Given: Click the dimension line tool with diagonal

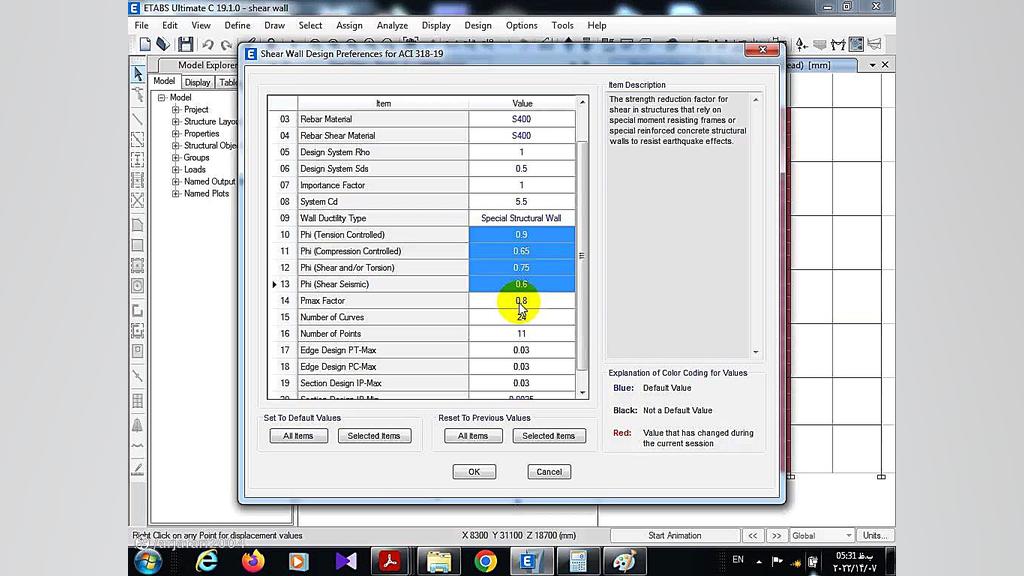Looking at the screenshot, I should point(138,376).
